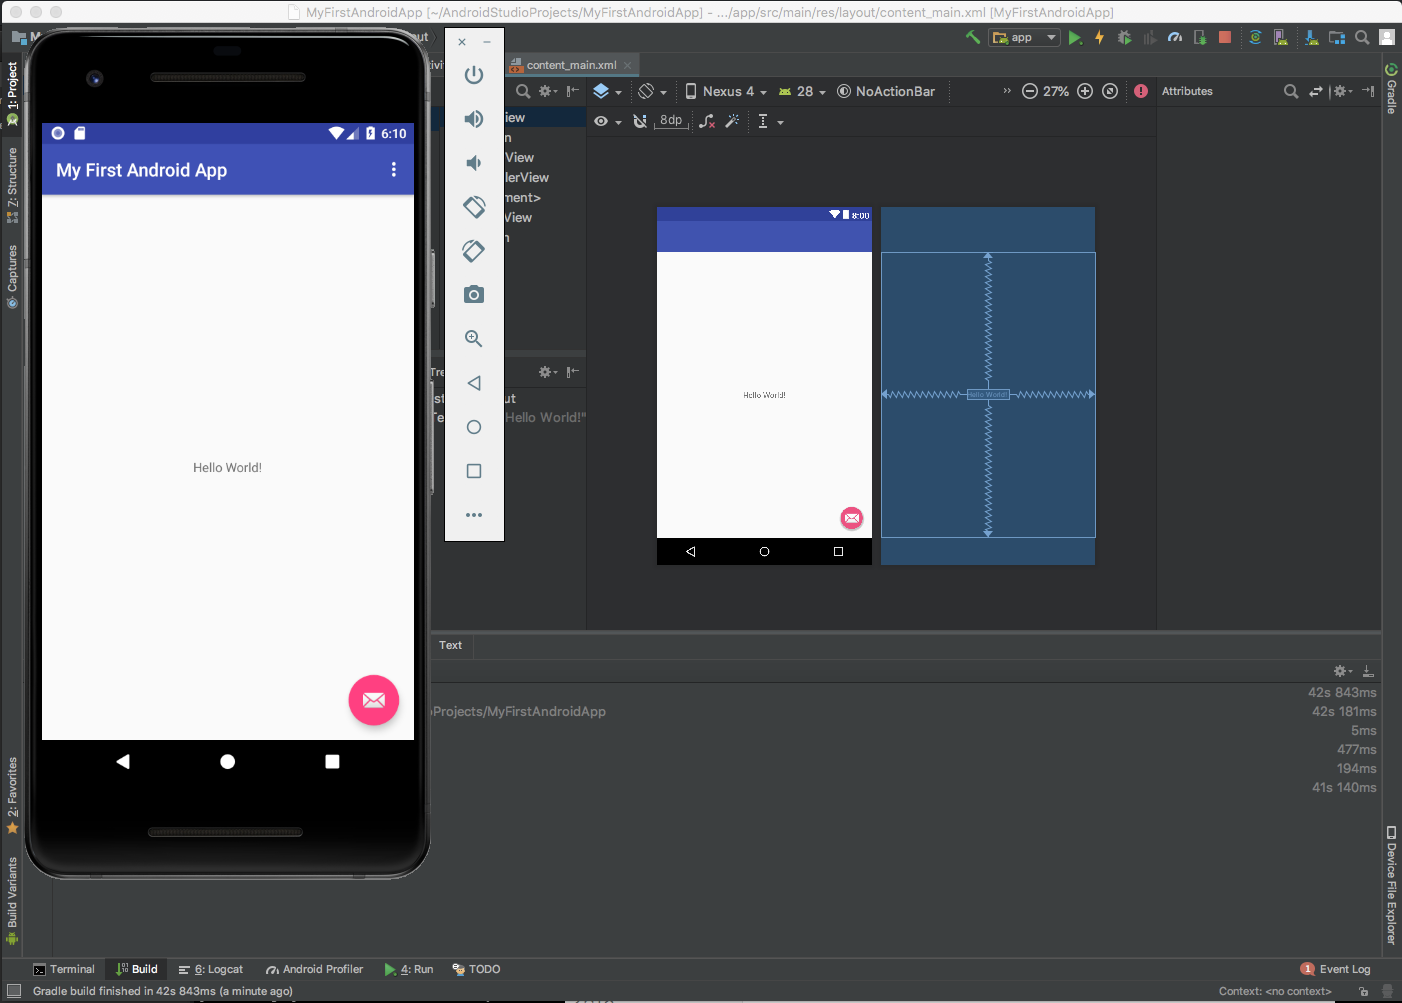Expand the hidden layout toolbar items chevron
This screenshot has height=1003, width=1402.
[x=1007, y=91]
